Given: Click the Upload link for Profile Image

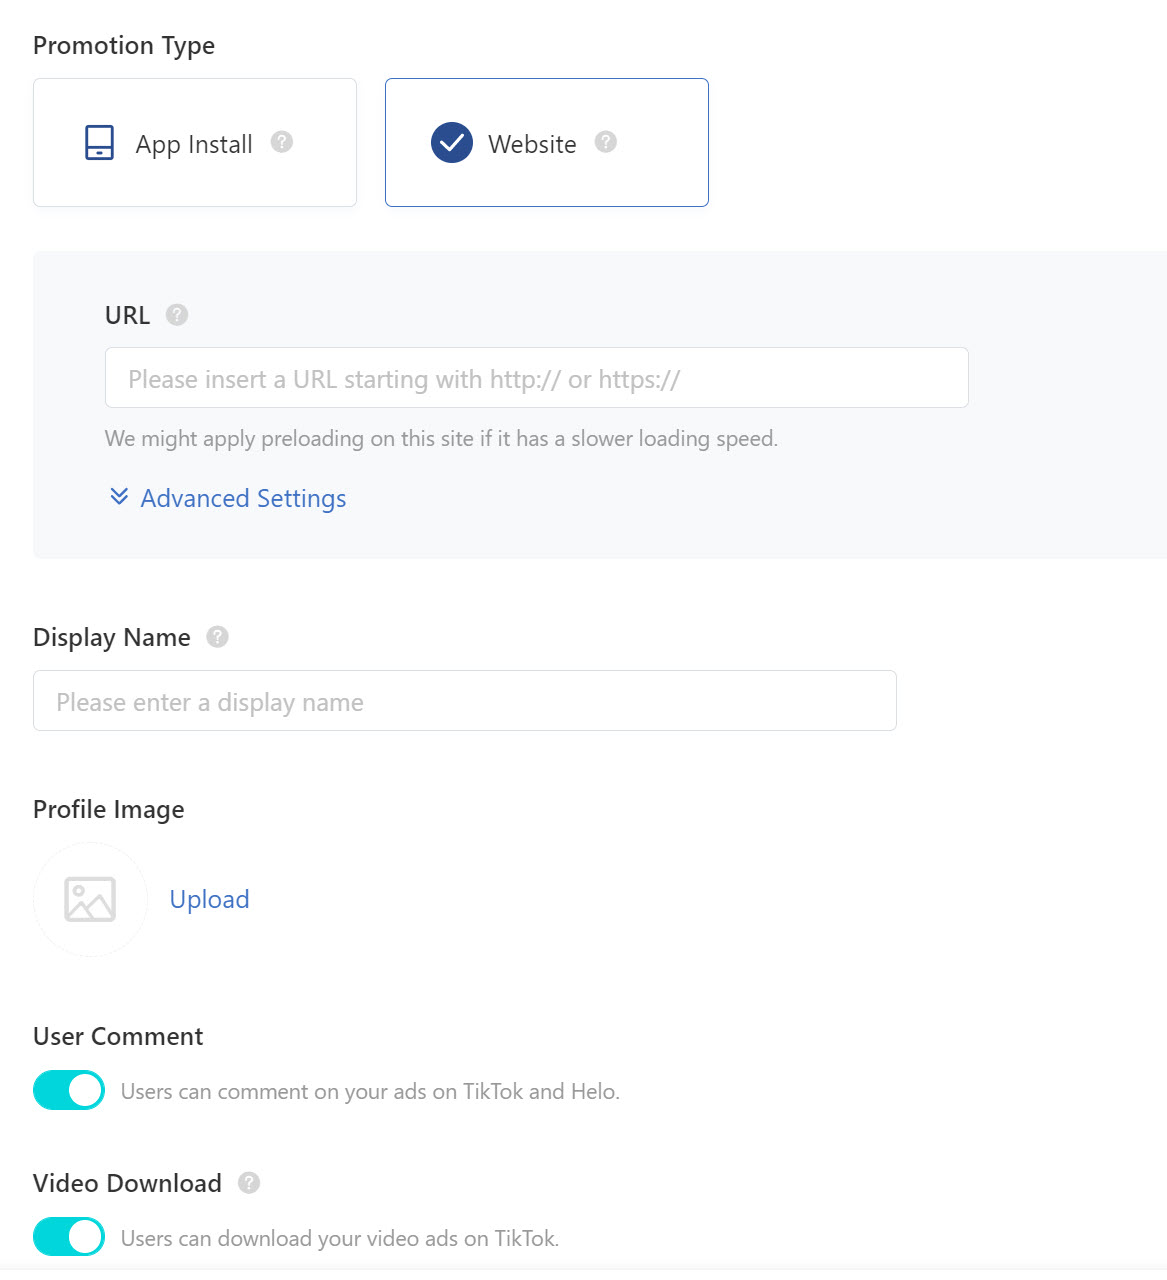Looking at the screenshot, I should [209, 899].
